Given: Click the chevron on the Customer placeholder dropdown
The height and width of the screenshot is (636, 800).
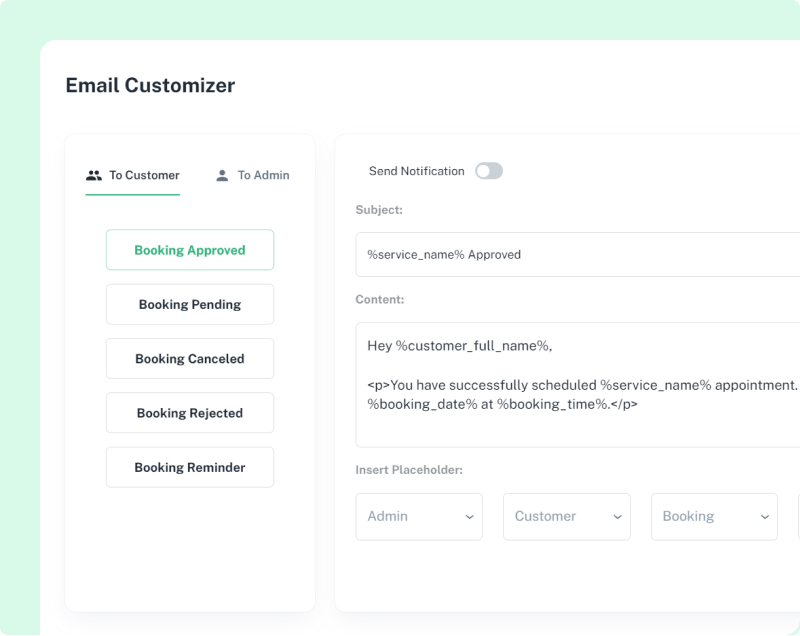Looking at the screenshot, I should [x=617, y=517].
